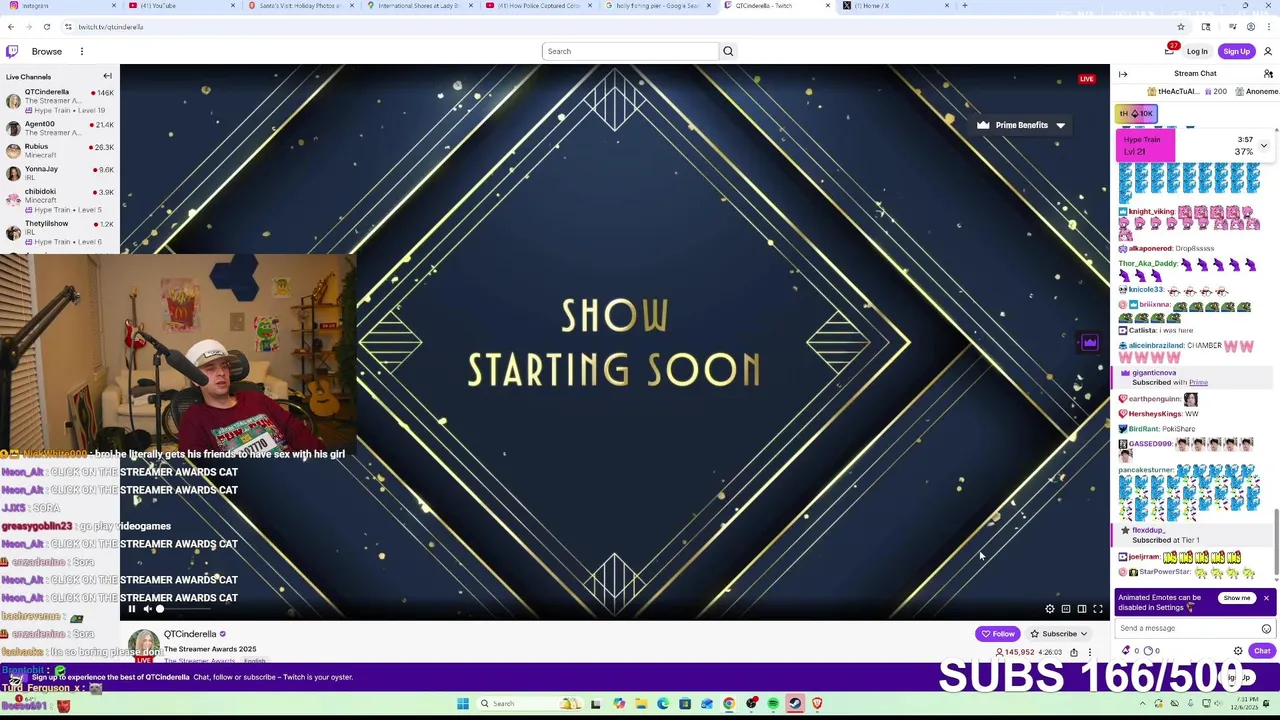Switch to the Instagram browser tab
The width and height of the screenshot is (1280, 720).
pos(60,6)
